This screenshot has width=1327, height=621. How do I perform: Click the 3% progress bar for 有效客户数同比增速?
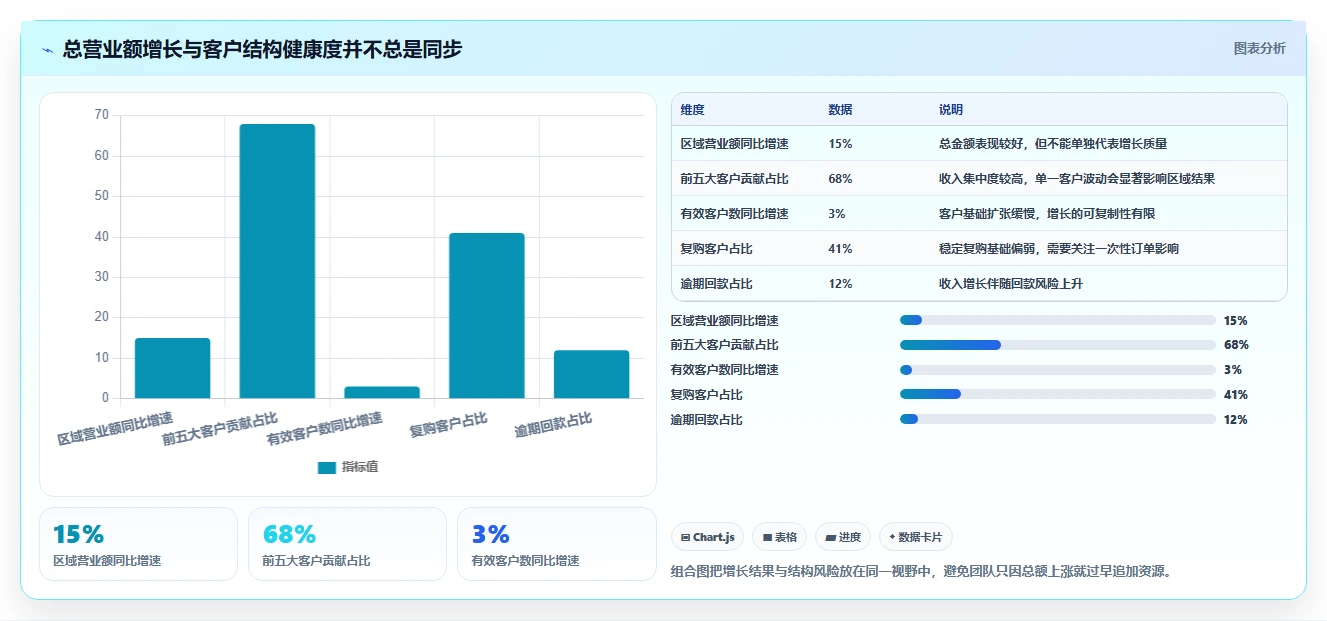[1058, 370]
